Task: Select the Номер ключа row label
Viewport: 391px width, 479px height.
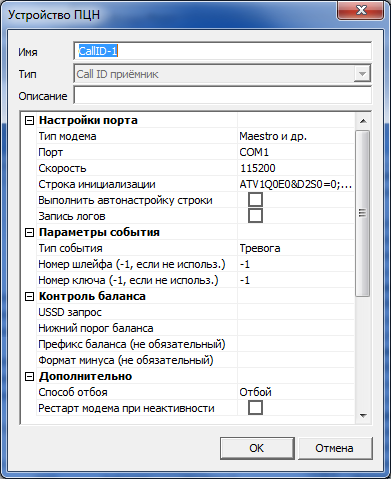Action: pos(128,280)
